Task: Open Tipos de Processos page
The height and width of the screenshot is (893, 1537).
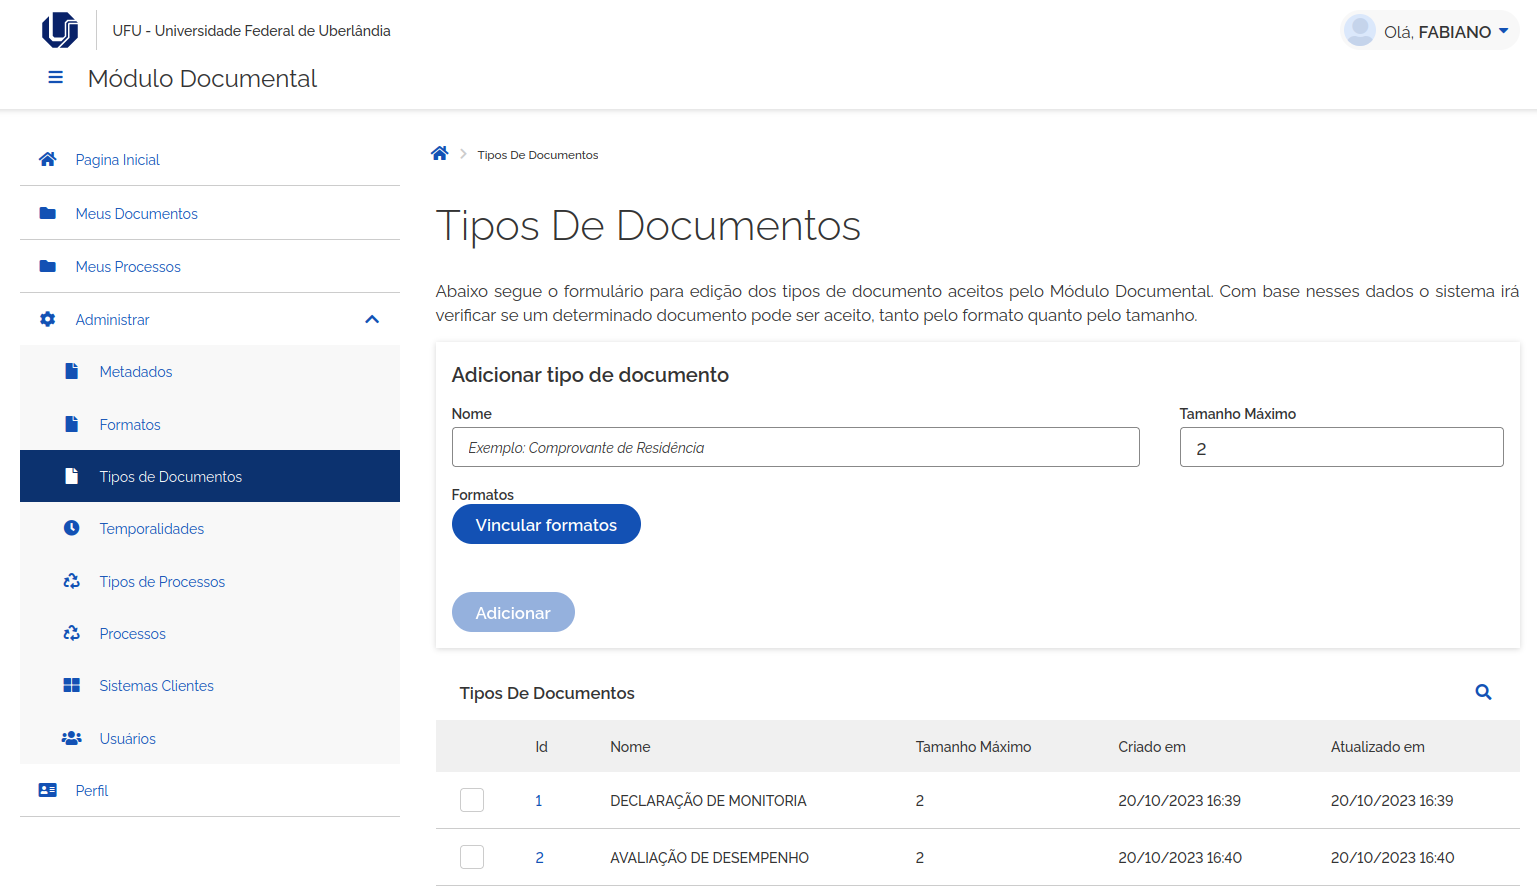Action: click(x=162, y=582)
